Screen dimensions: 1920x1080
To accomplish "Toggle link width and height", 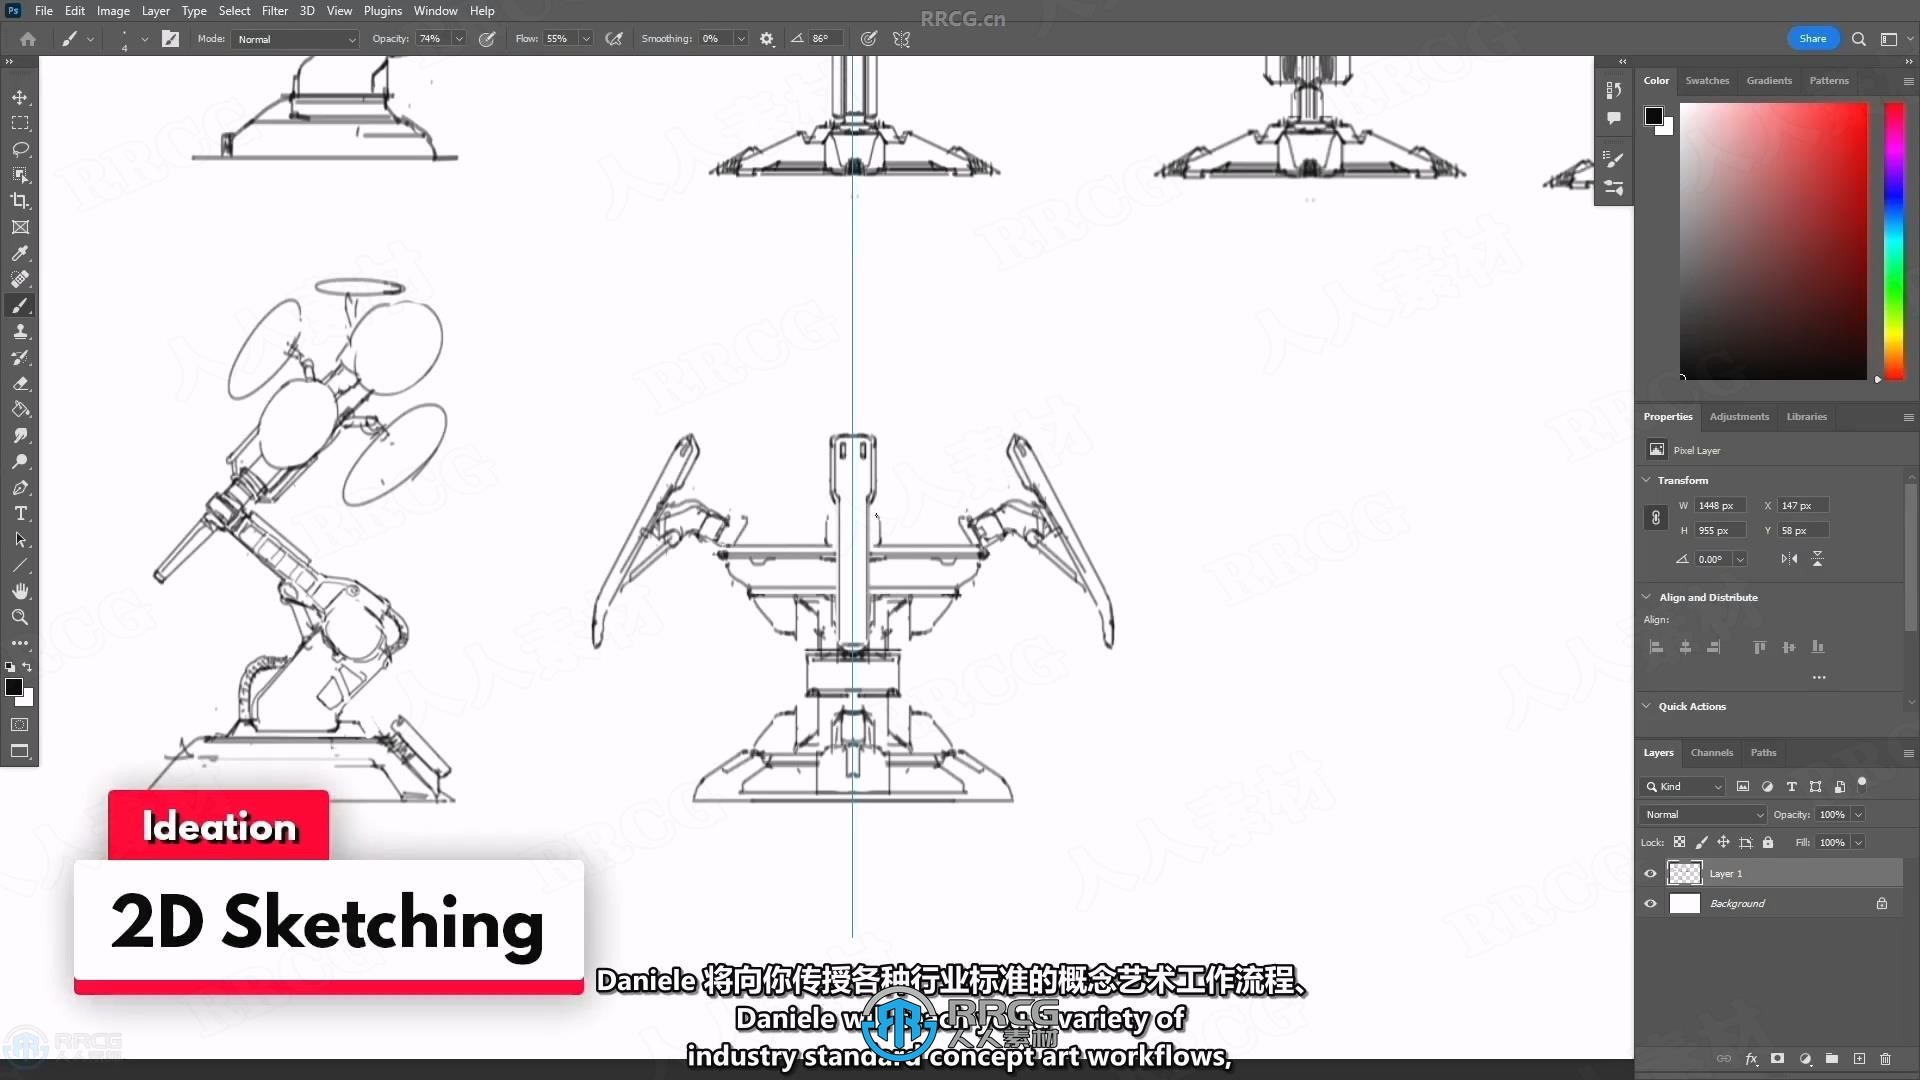I will pos(1655,518).
